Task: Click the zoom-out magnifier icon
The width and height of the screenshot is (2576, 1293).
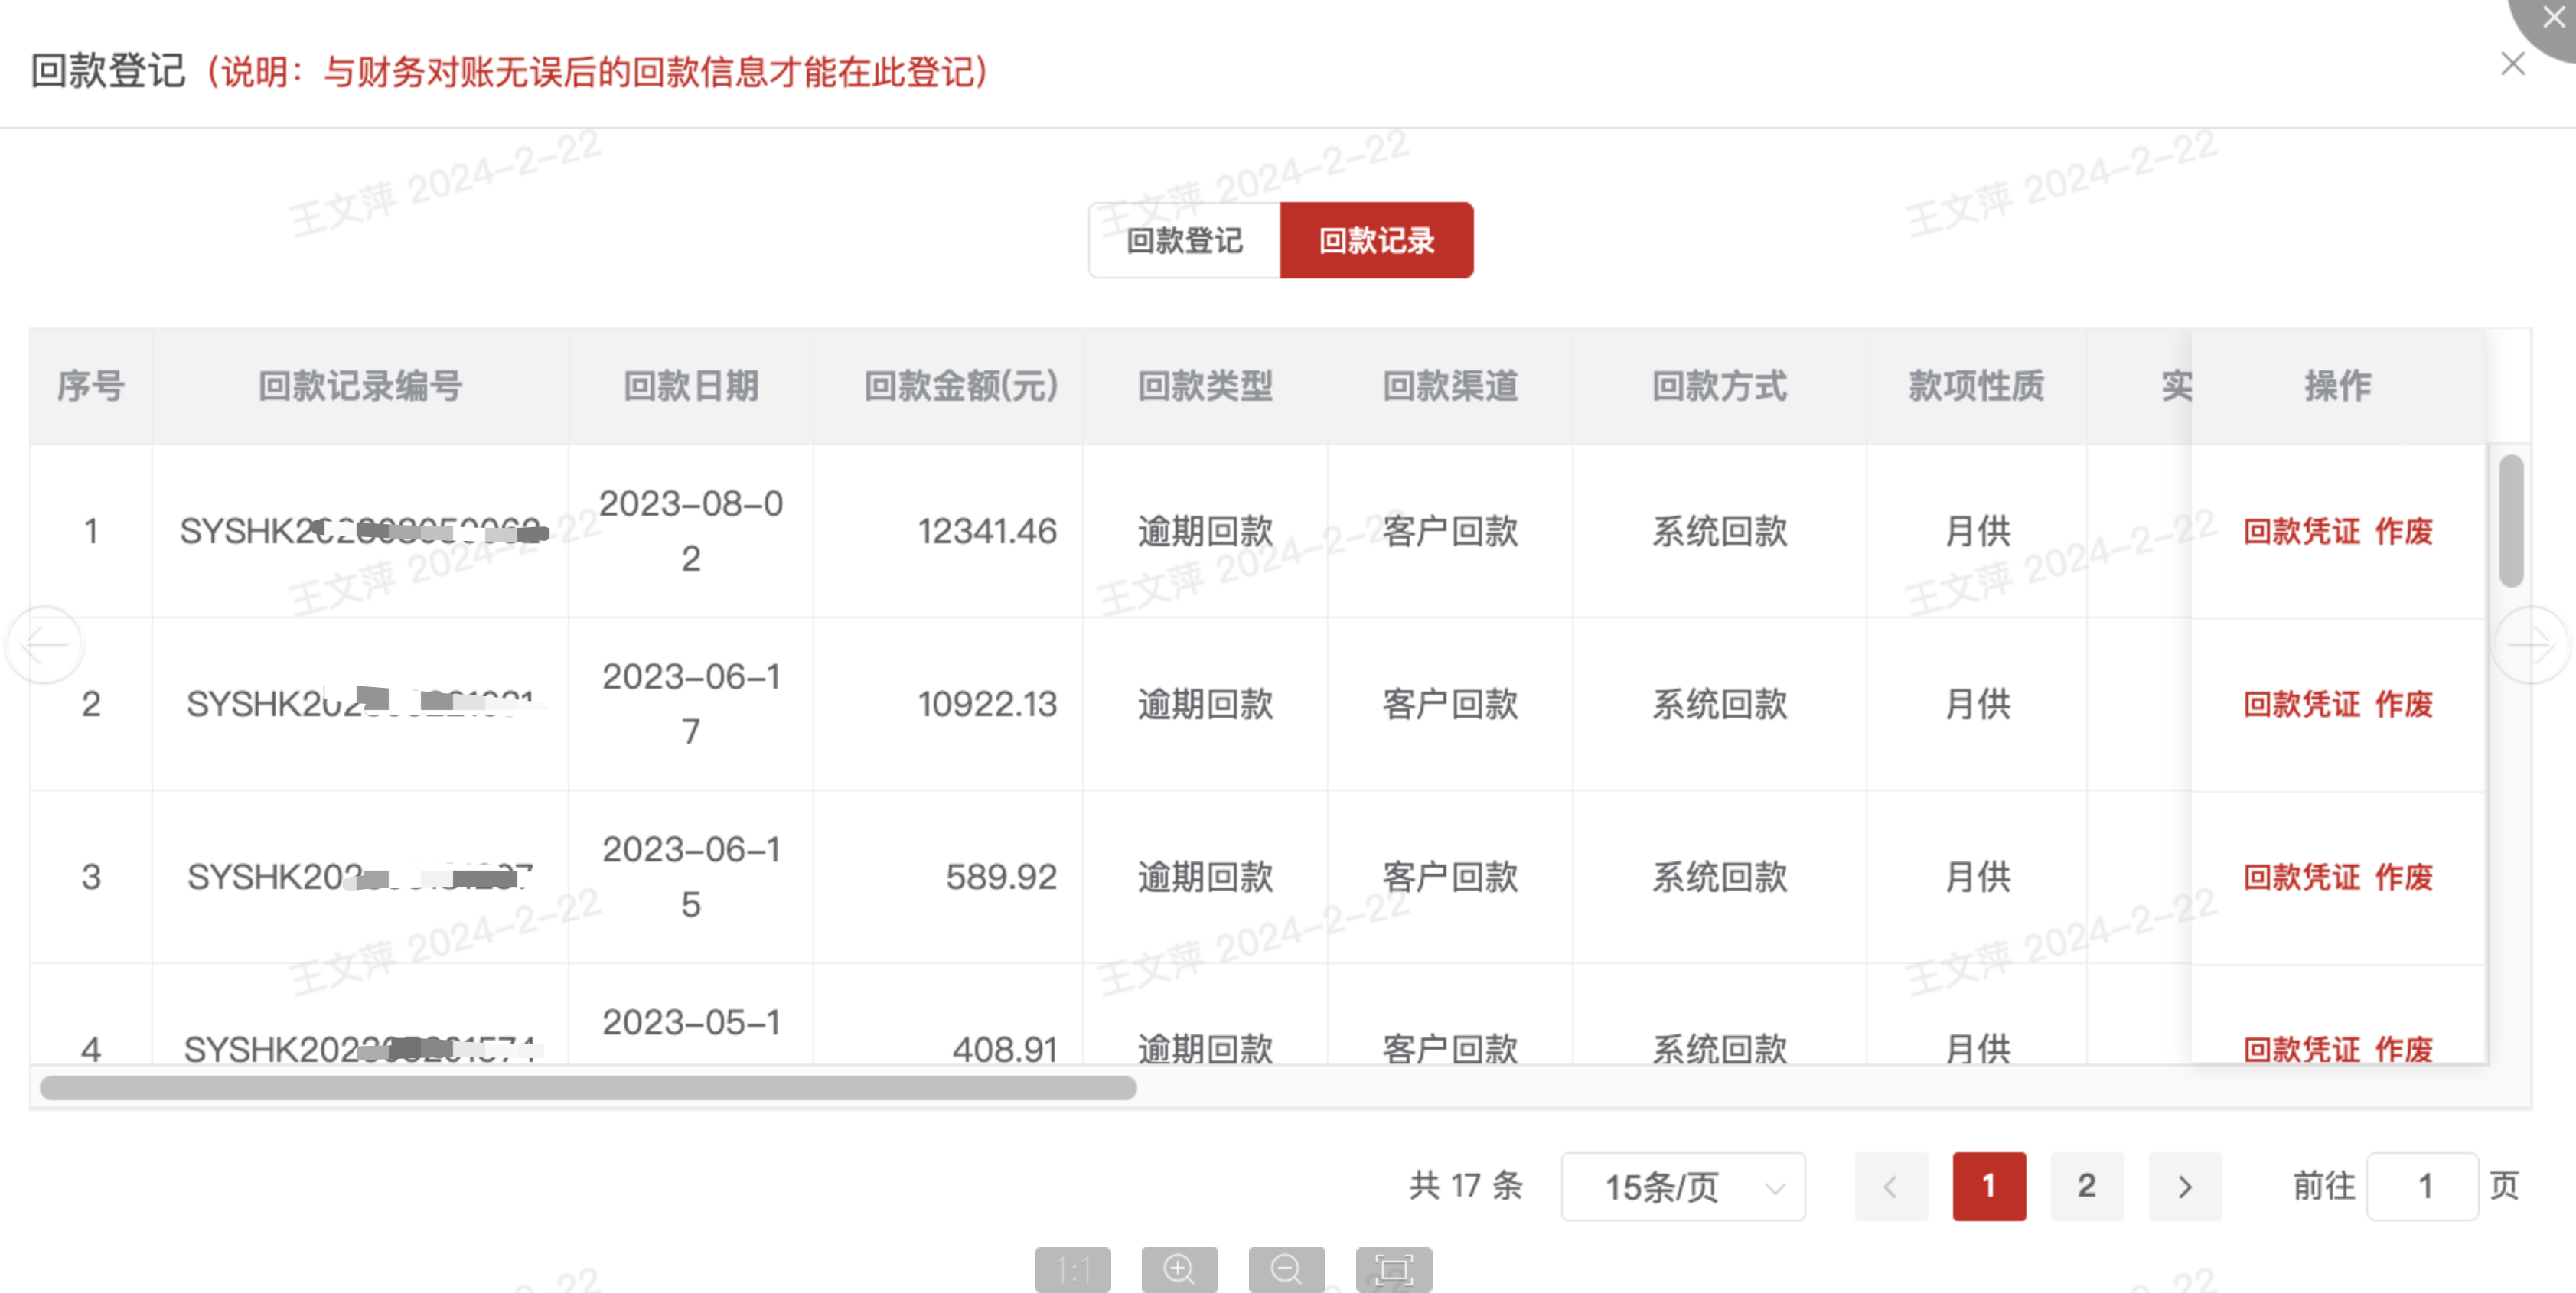Action: click(x=1286, y=1269)
